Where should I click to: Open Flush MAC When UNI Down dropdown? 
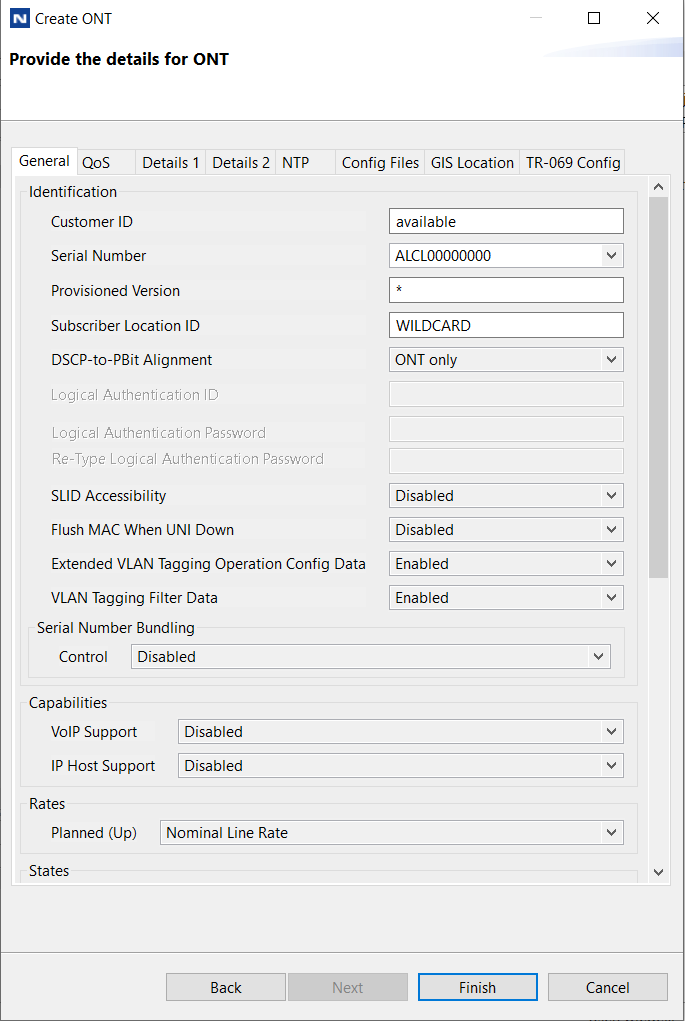[x=506, y=529]
